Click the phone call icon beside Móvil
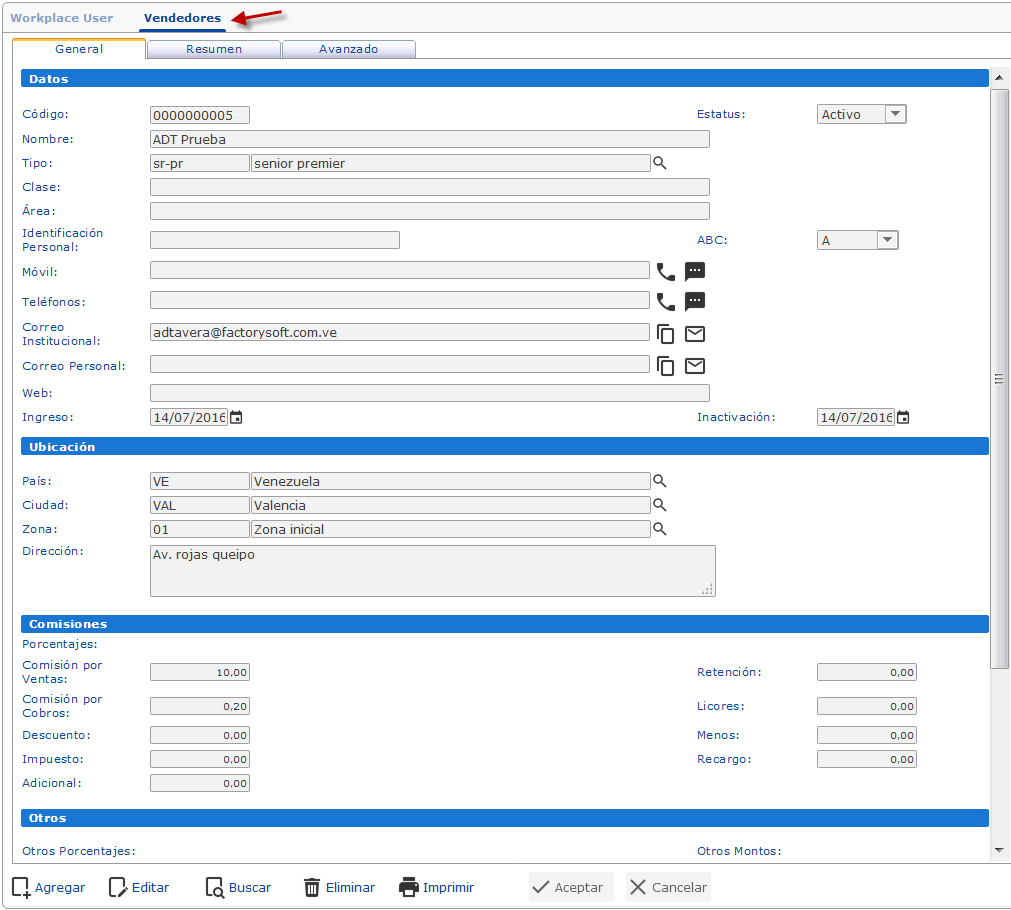 [x=665, y=271]
